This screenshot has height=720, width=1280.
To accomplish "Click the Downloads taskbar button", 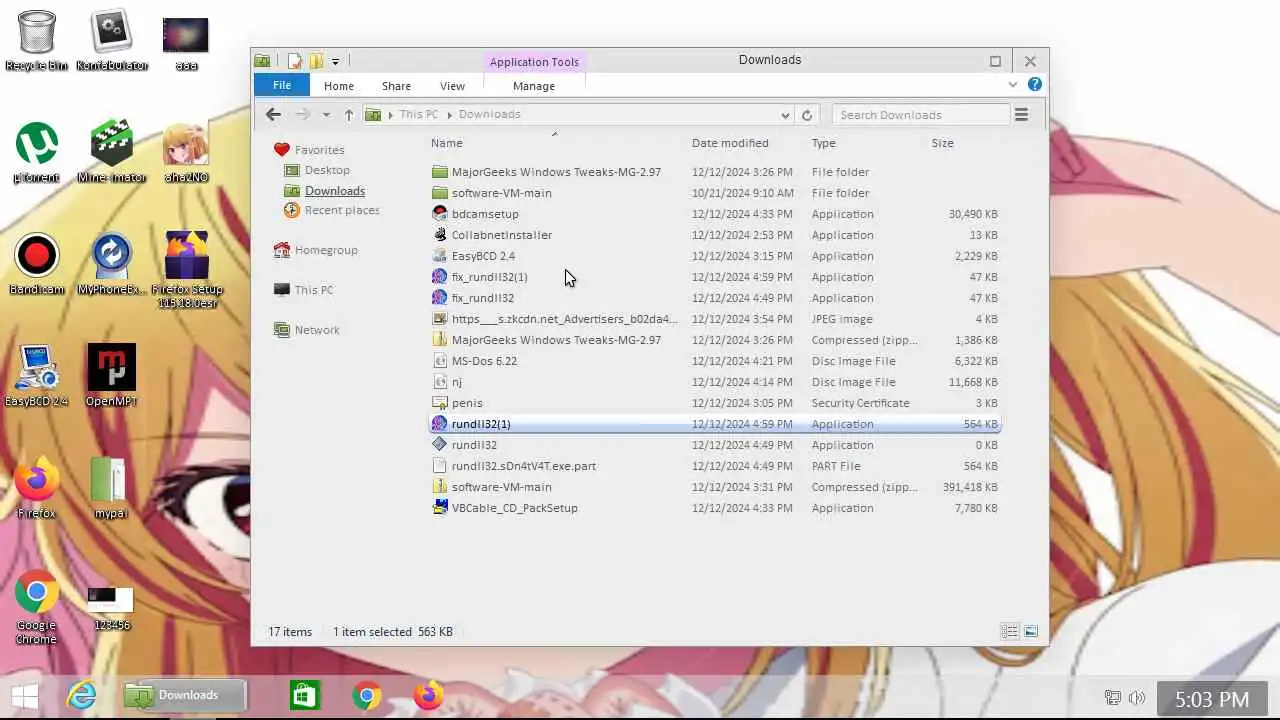I will point(185,695).
